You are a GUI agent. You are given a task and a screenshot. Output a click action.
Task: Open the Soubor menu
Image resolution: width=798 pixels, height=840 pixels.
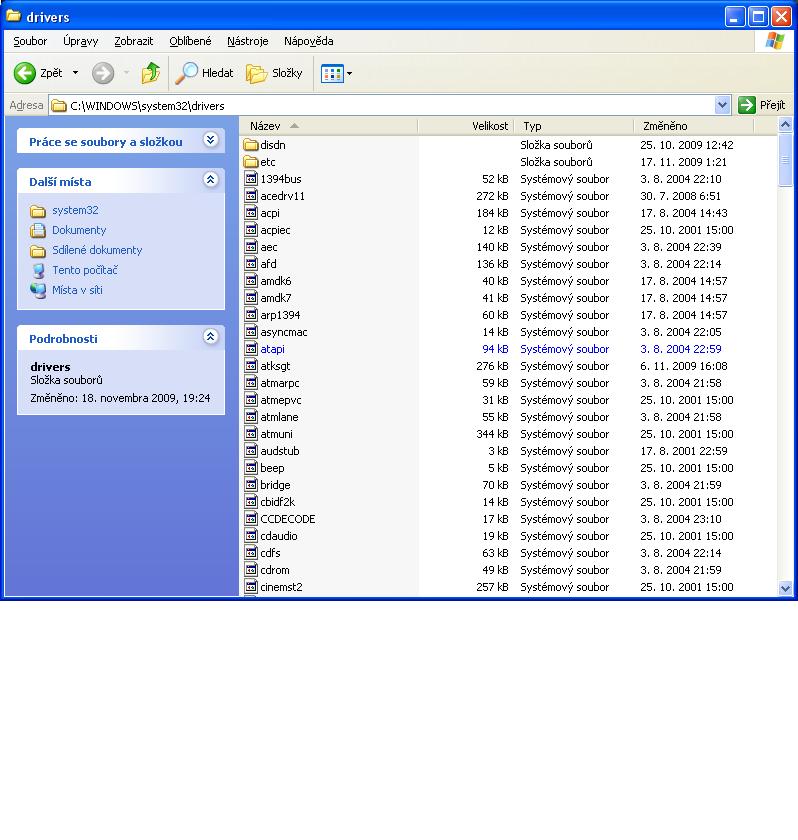click(x=30, y=41)
